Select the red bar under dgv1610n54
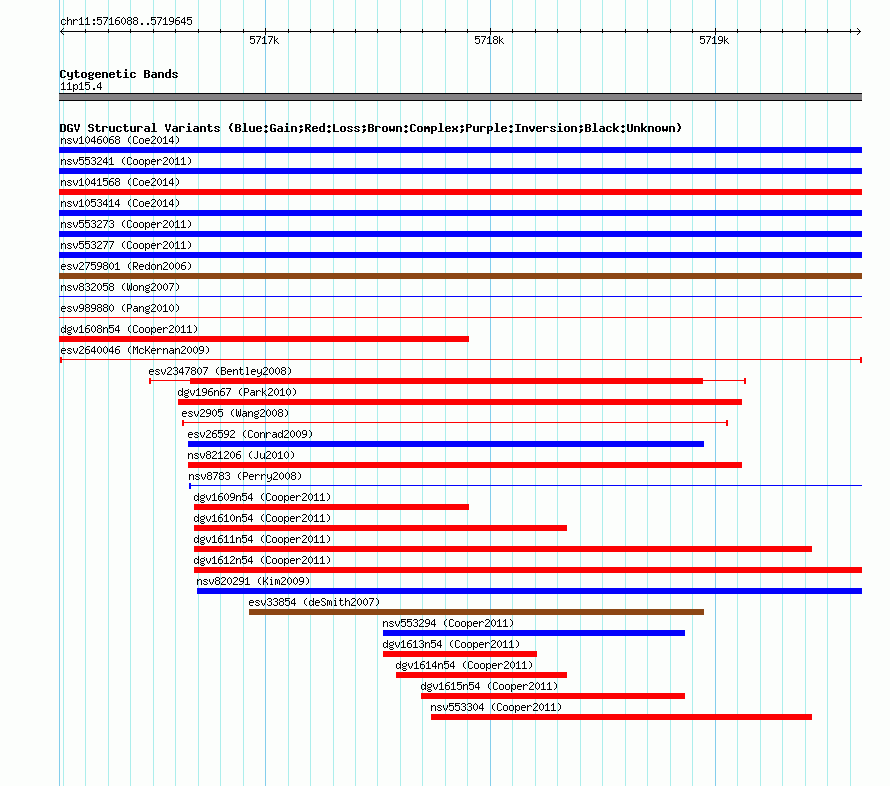This screenshot has height=786, width=890. 380,528
